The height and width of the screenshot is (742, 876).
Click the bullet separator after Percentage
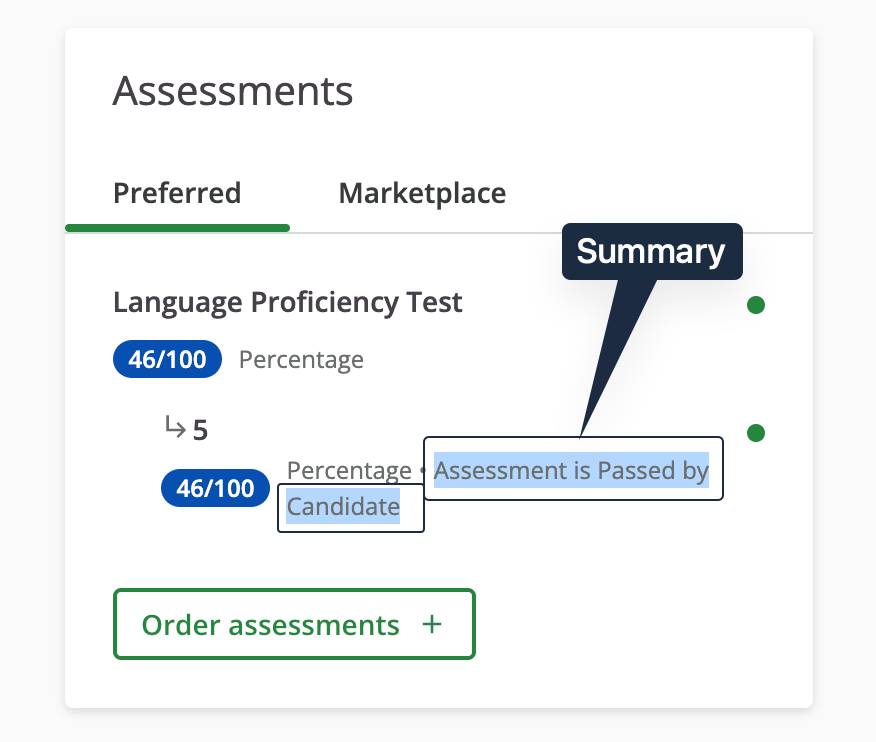tap(421, 470)
